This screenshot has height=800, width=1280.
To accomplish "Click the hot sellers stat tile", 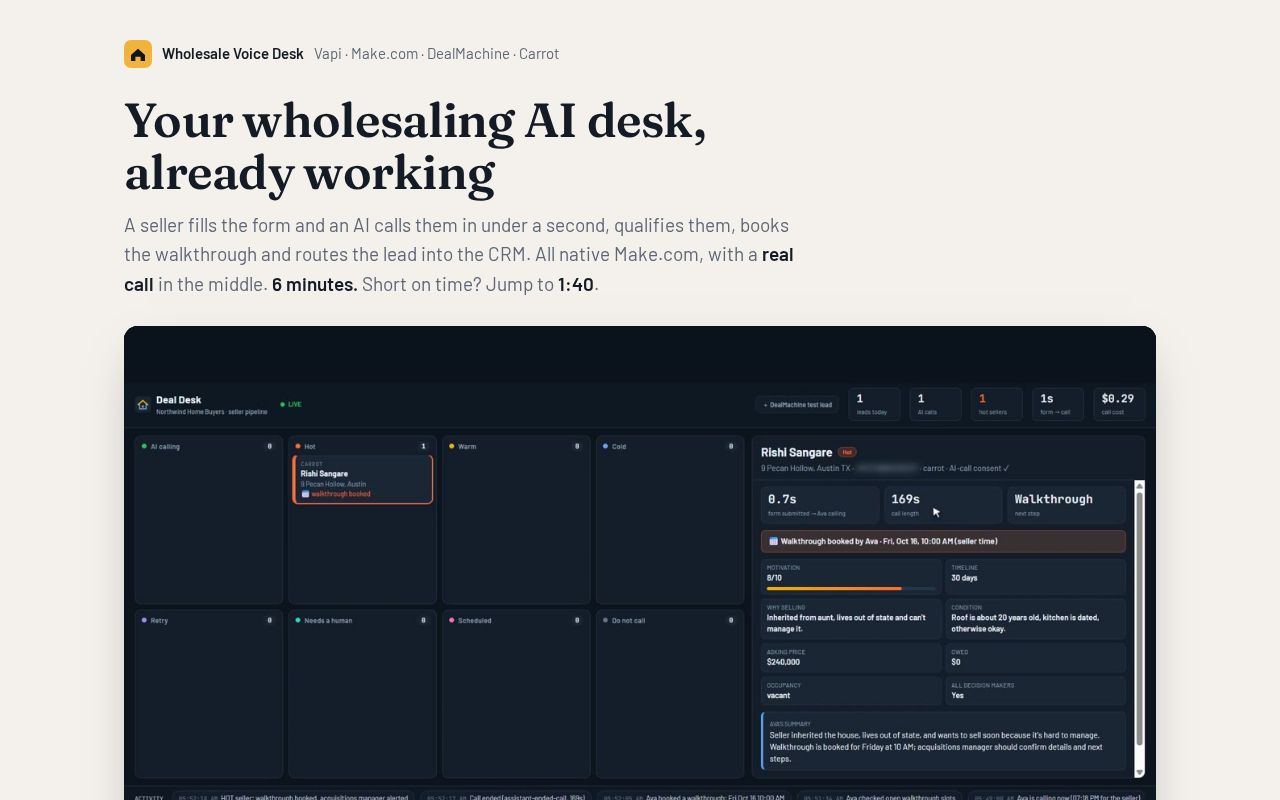I will (996, 404).
